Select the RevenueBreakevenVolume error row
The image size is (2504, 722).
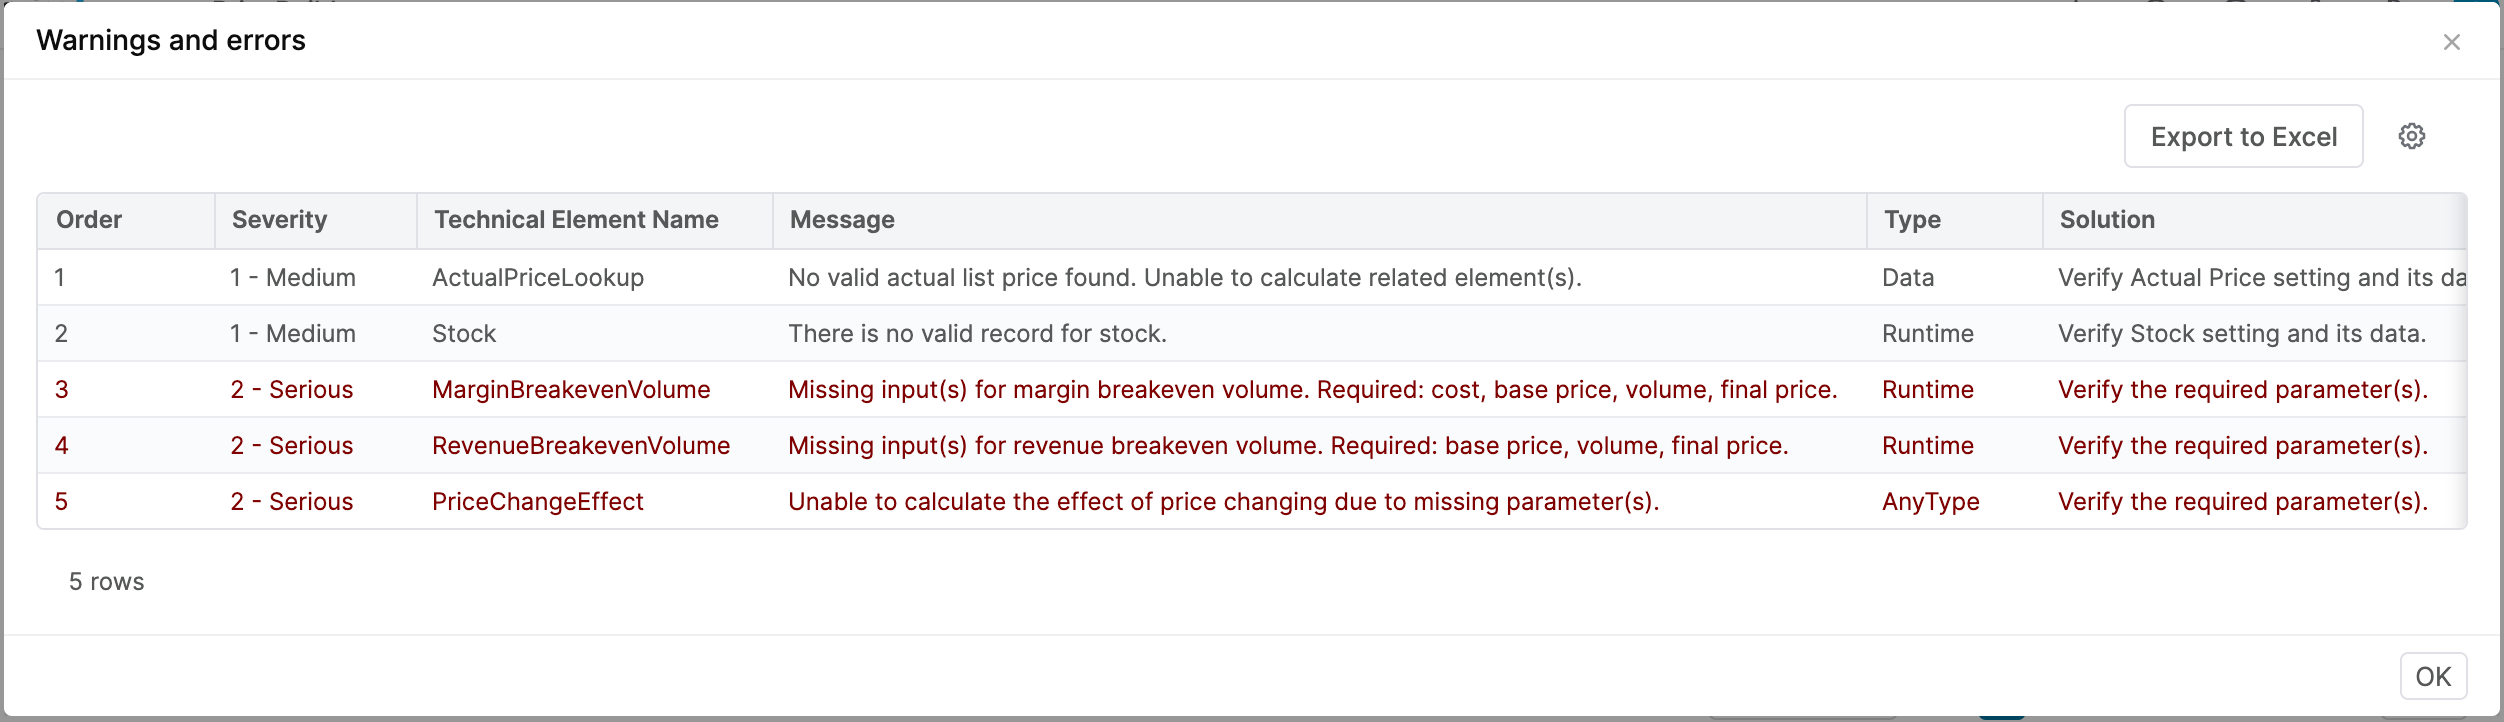click(x=581, y=446)
